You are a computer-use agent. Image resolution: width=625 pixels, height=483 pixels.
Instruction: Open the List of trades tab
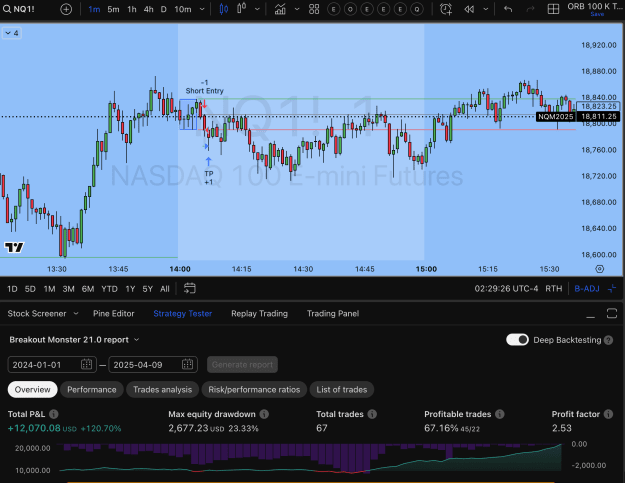[342, 389]
